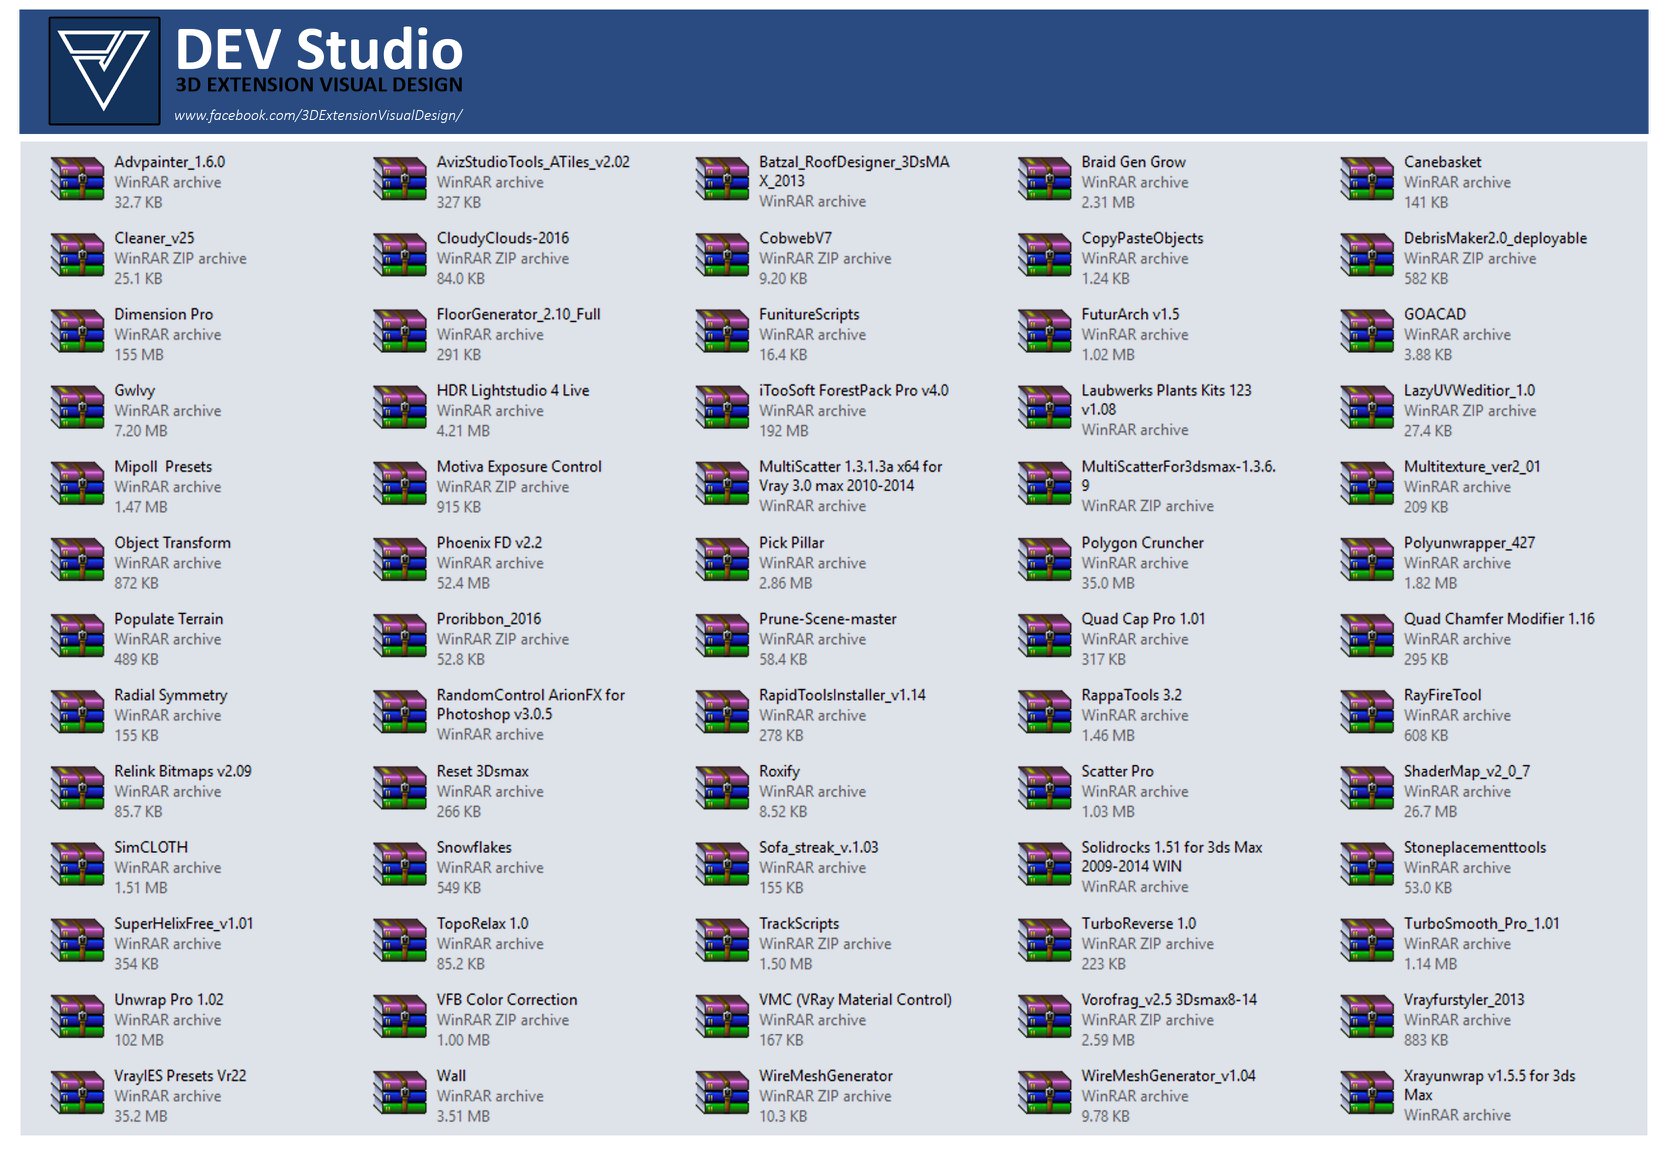1668x1156 pixels.
Task: Click the Motiva Exposure Control file name
Action: click(519, 467)
